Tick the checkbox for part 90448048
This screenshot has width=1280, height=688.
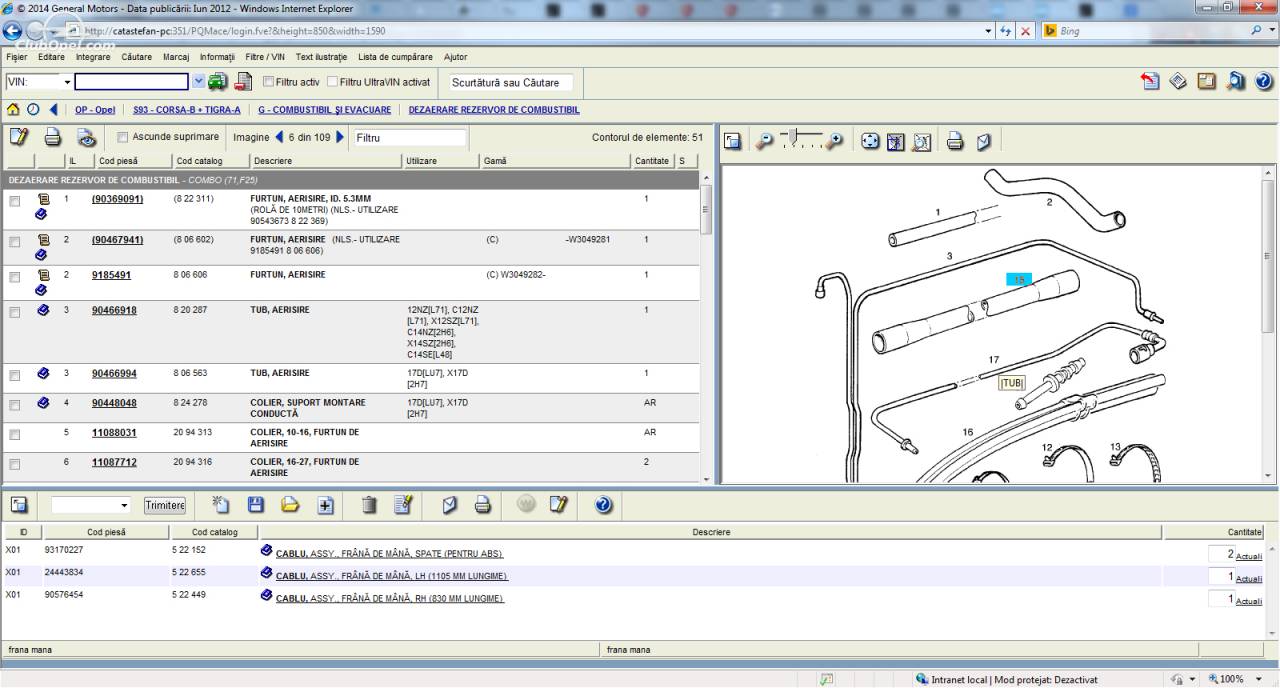[15, 405]
